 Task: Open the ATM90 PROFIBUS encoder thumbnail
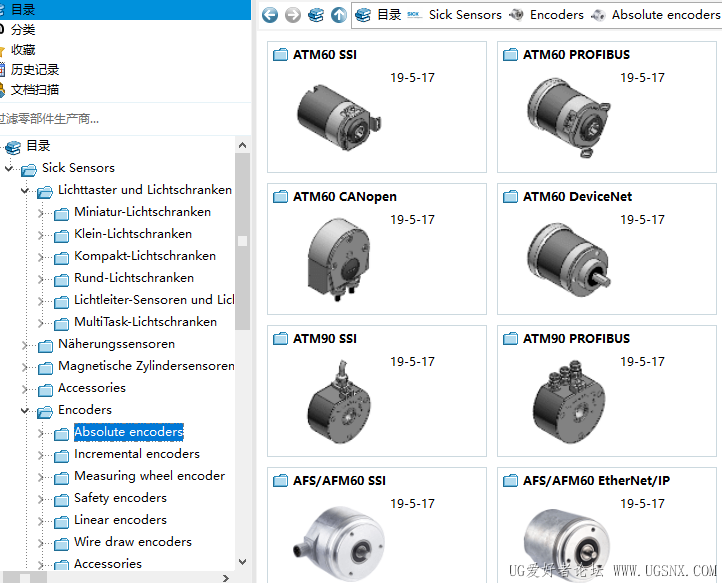pyautogui.click(x=569, y=402)
